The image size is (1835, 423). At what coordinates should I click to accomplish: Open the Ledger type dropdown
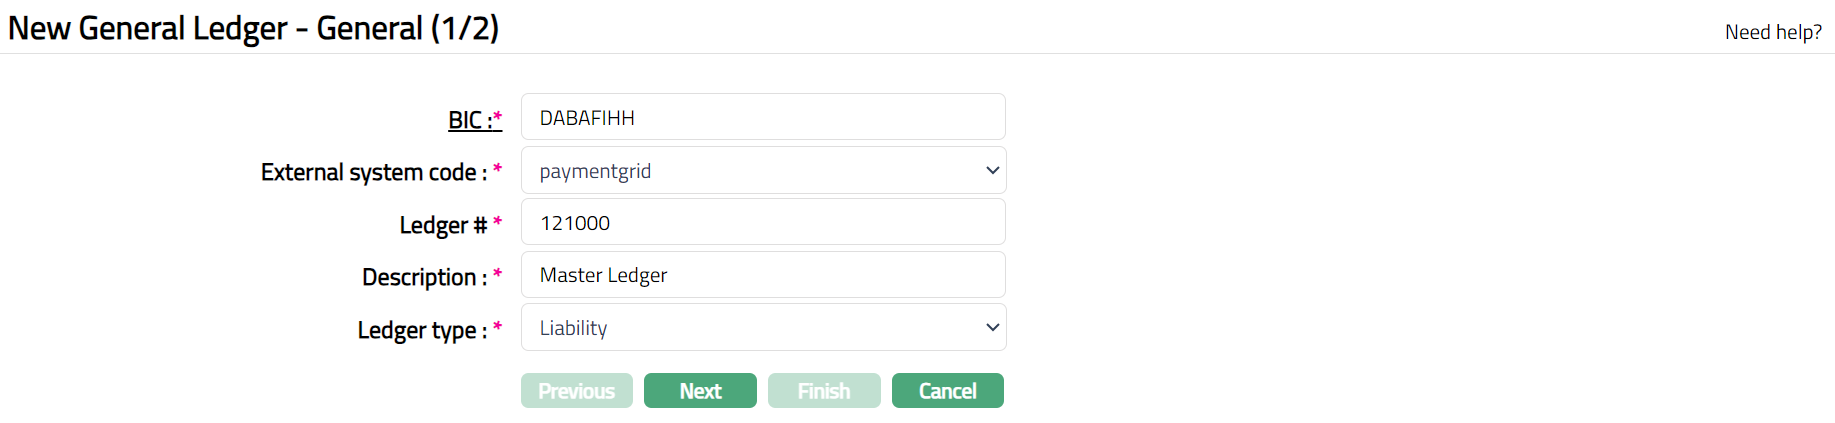[x=762, y=328]
